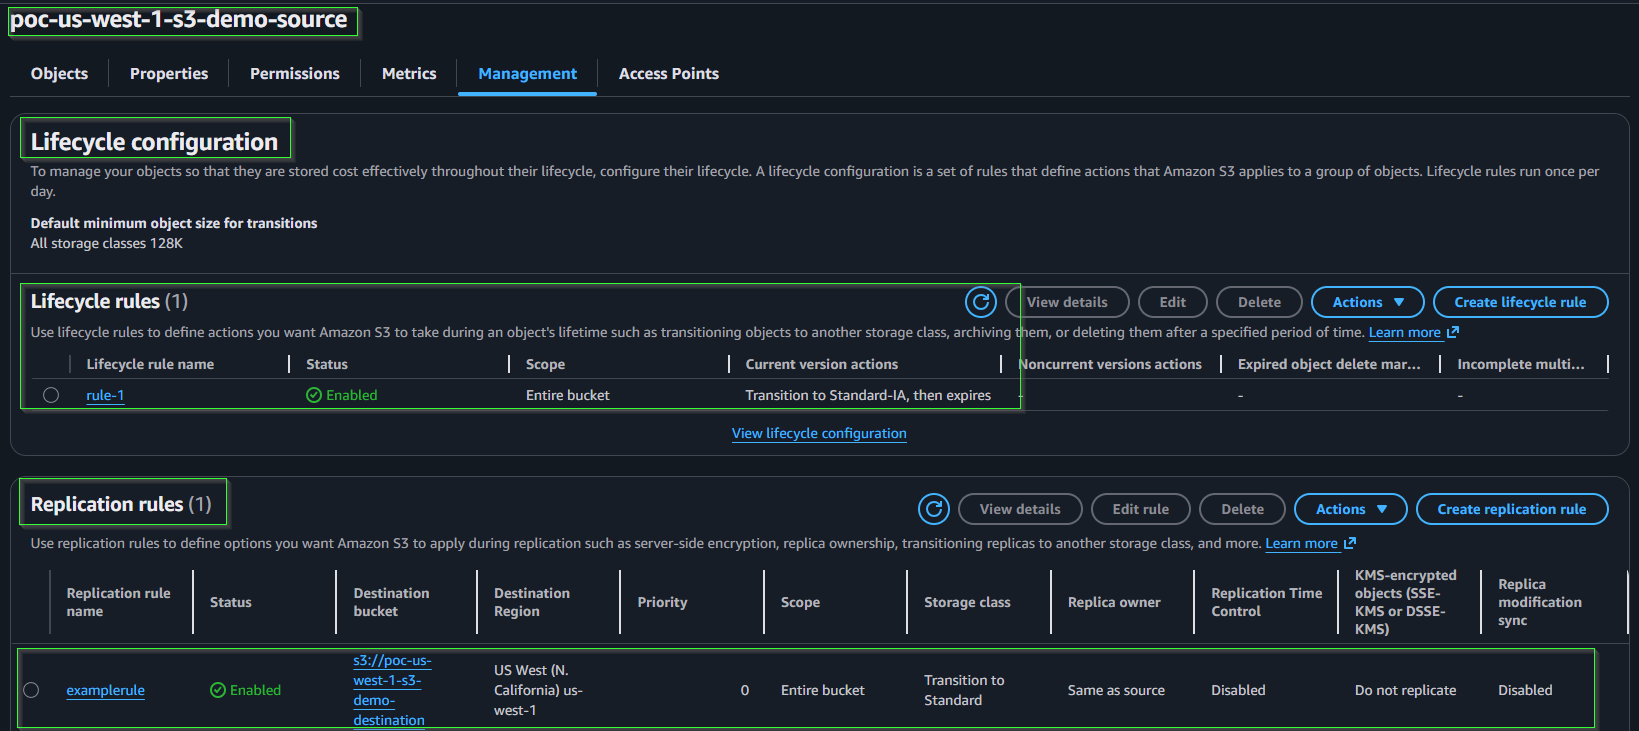
Task: Click bucket title poc-us-west-1-s3-demo-source
Action: tap(179, 20)
